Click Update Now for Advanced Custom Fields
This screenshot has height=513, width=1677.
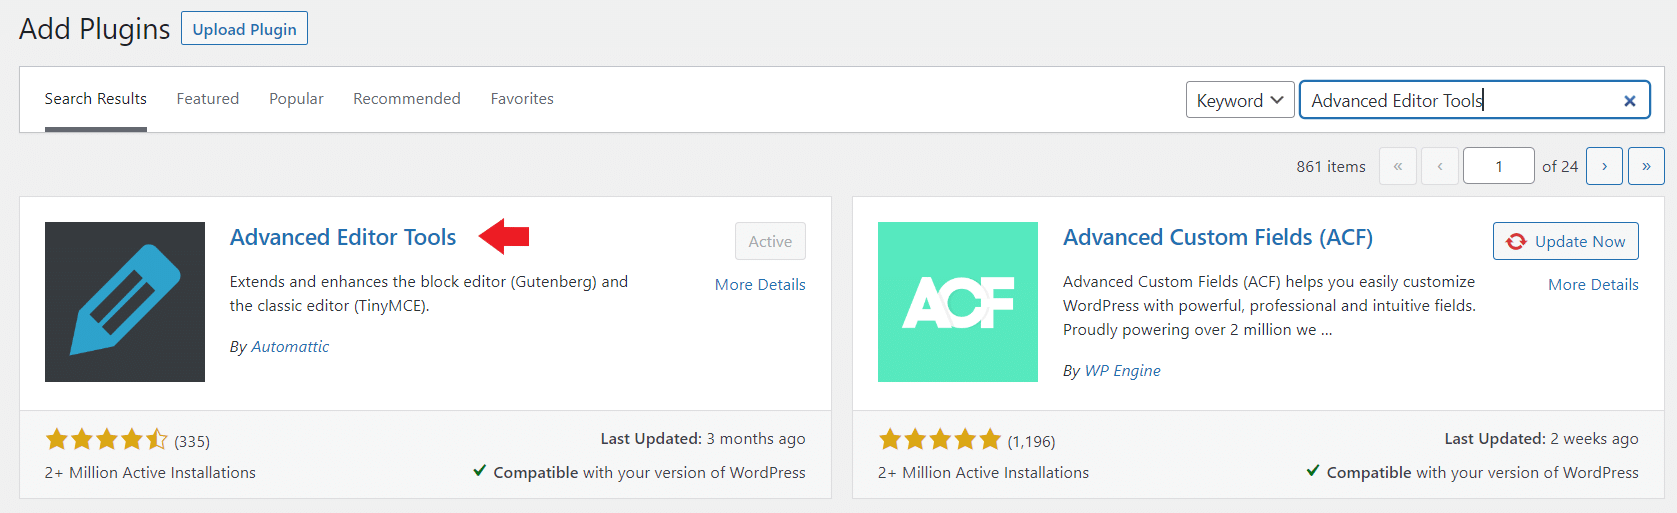click(x=1566, y=241)
